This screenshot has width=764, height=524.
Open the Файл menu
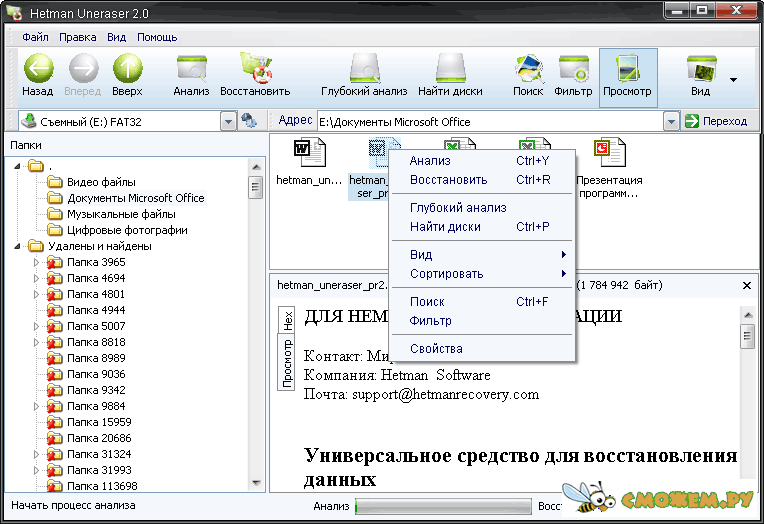(x=35, y=37)
